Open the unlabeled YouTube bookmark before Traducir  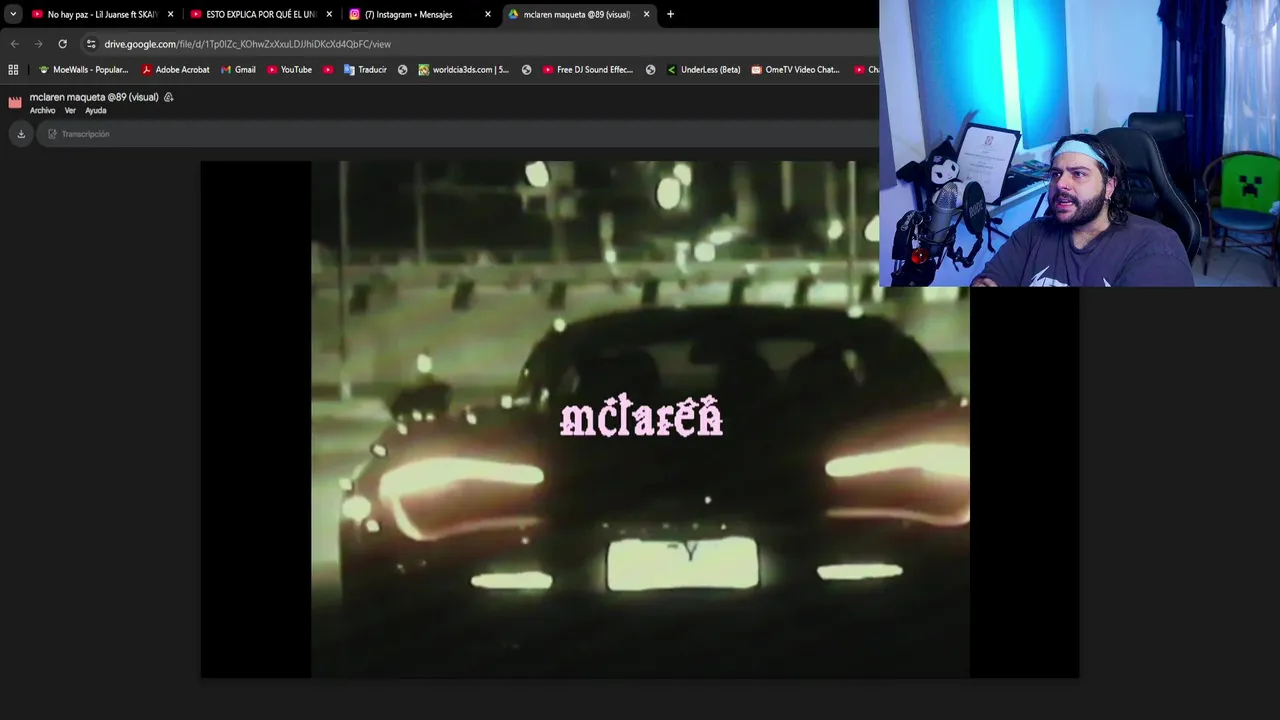[x=328, y=70]
